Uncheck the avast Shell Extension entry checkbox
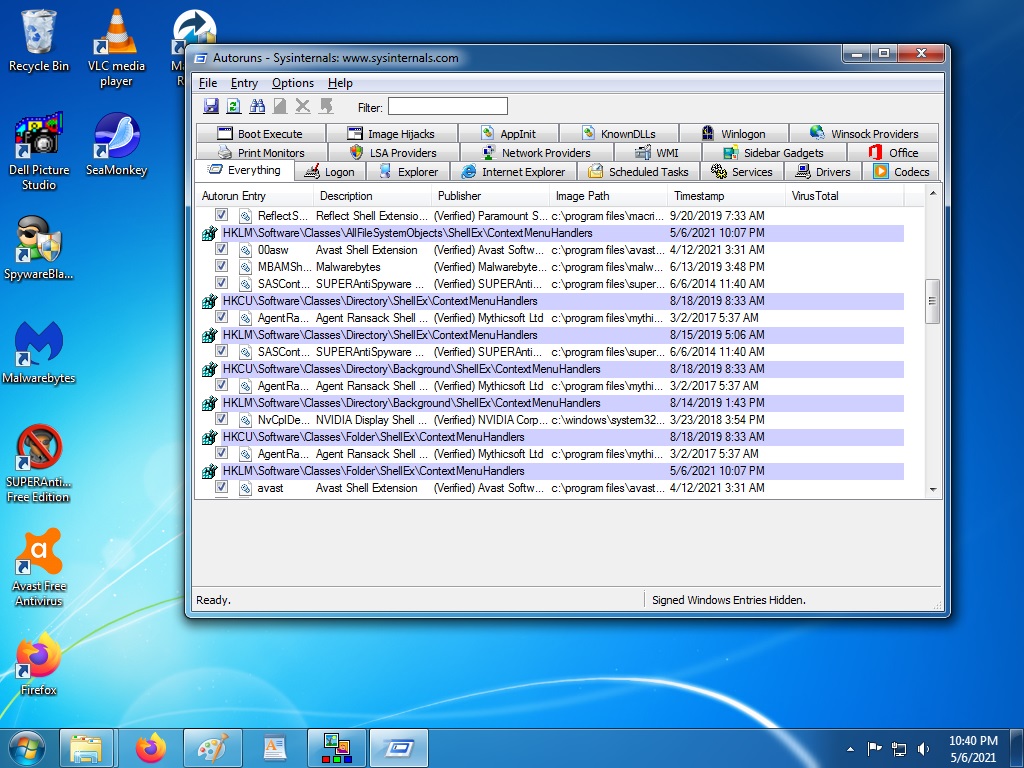The image size is (1024, 768). (221, 487)
